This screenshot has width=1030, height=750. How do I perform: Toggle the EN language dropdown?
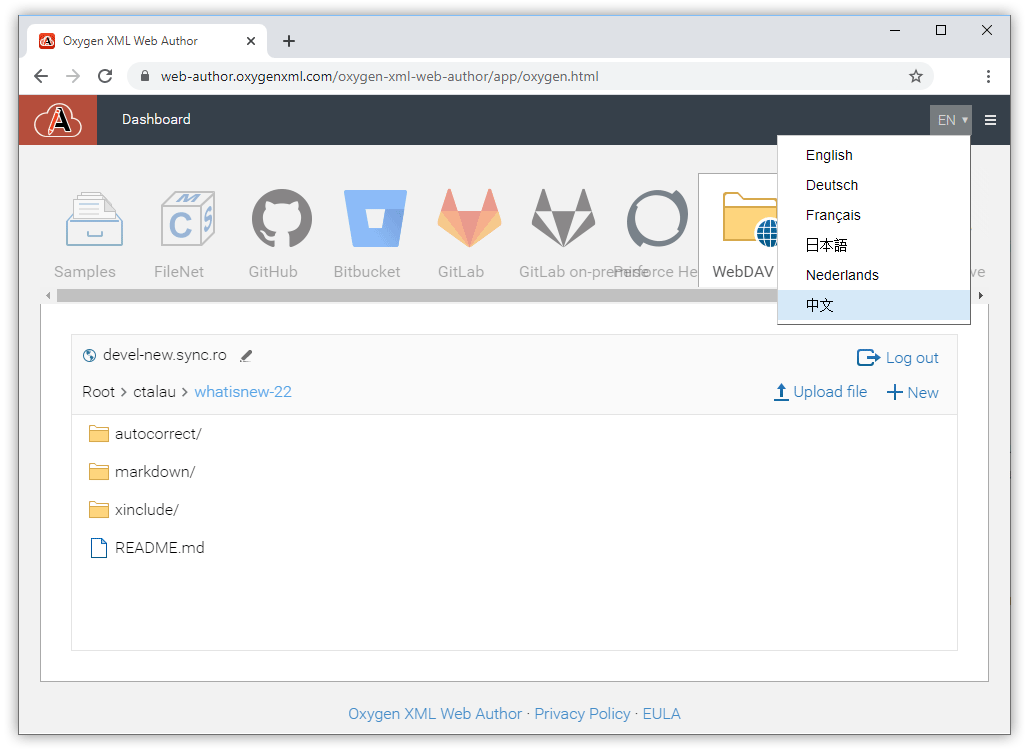coord(951,120)
